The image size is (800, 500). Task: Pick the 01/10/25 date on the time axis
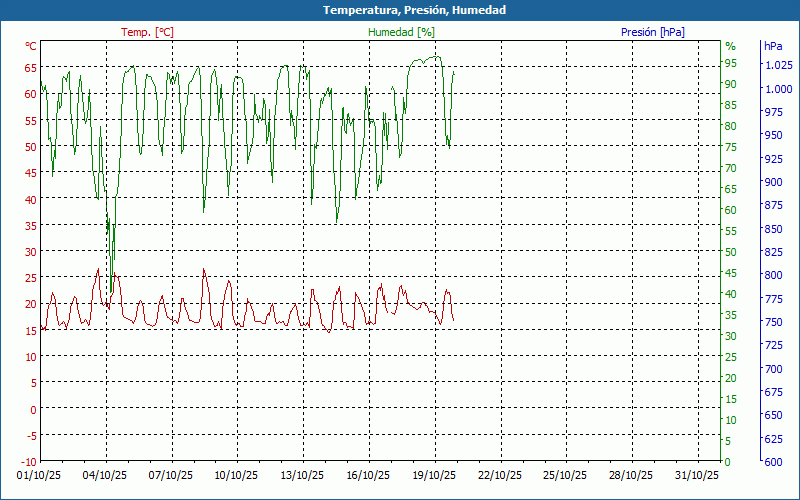40,476
